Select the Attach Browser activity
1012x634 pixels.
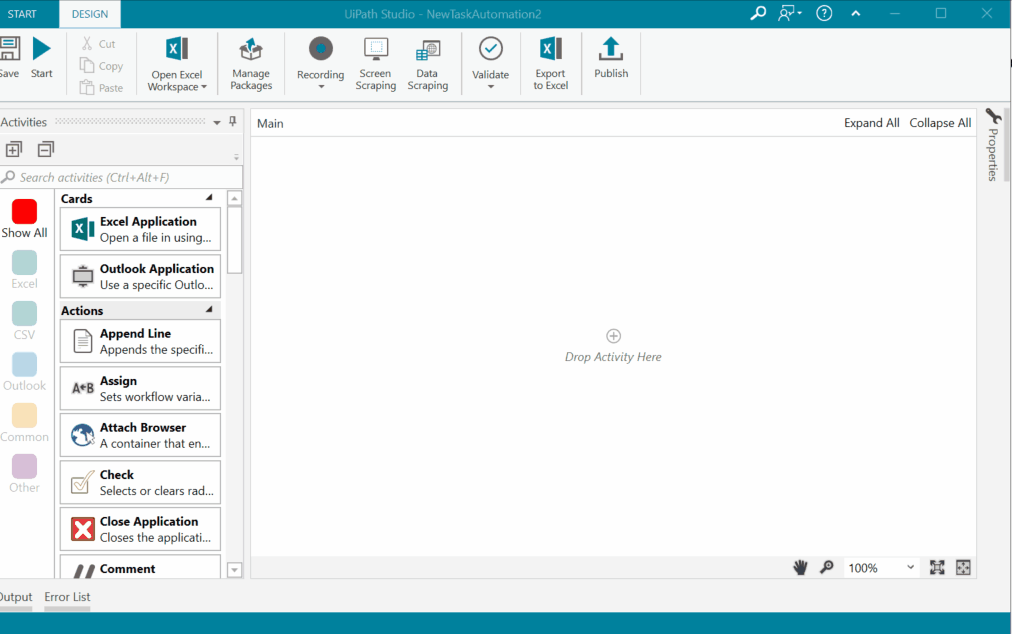coord(140,435)
